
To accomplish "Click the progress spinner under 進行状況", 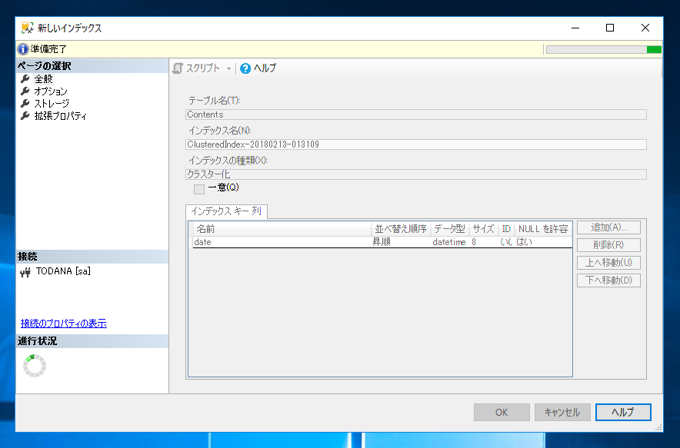I will (x=35, y=366).
